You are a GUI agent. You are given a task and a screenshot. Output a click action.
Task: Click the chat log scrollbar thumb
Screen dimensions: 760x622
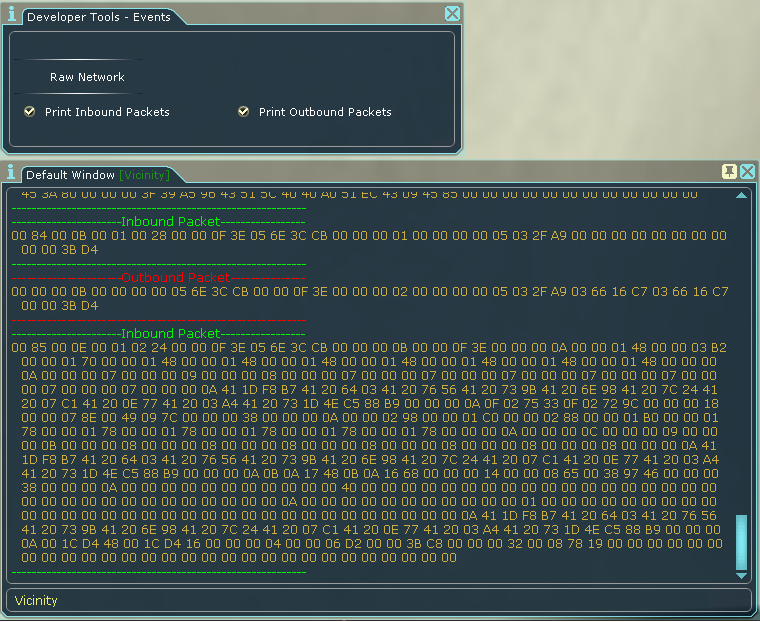(x=741, y=542)
